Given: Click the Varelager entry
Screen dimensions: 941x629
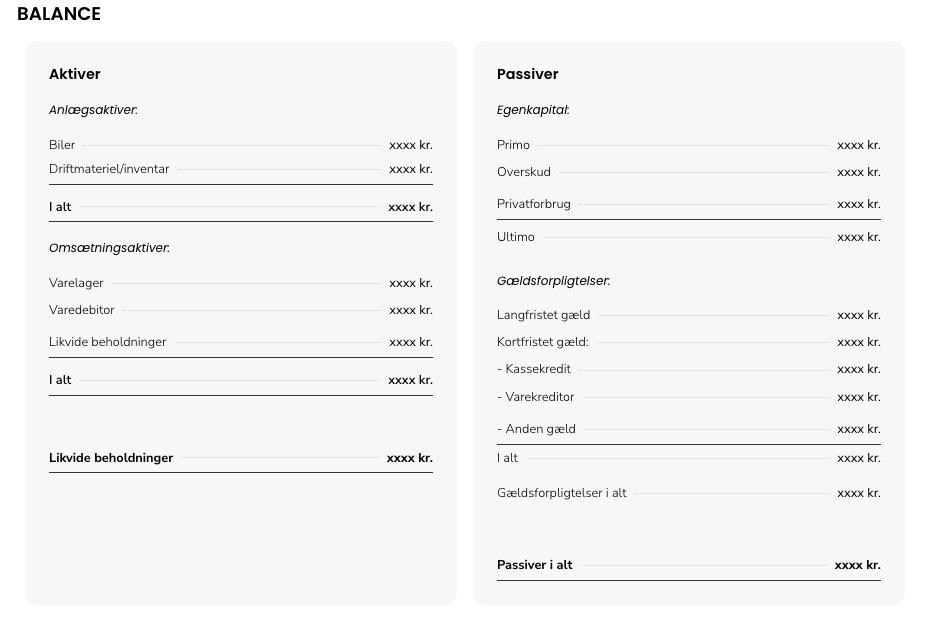Looking at the screenshot, I should point(241,283).
